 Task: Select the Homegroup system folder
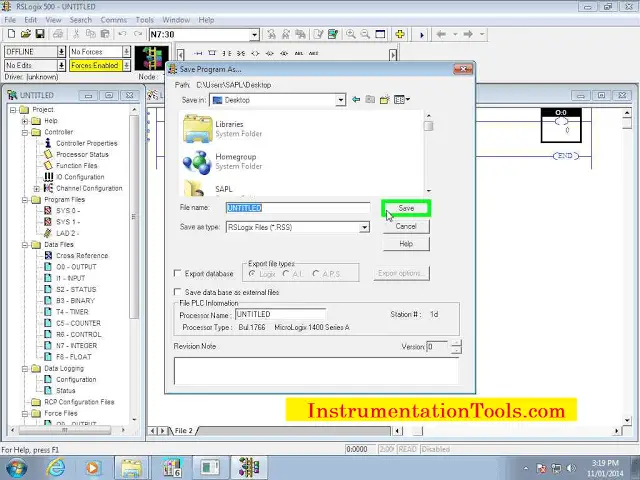[x=222, y=161]
